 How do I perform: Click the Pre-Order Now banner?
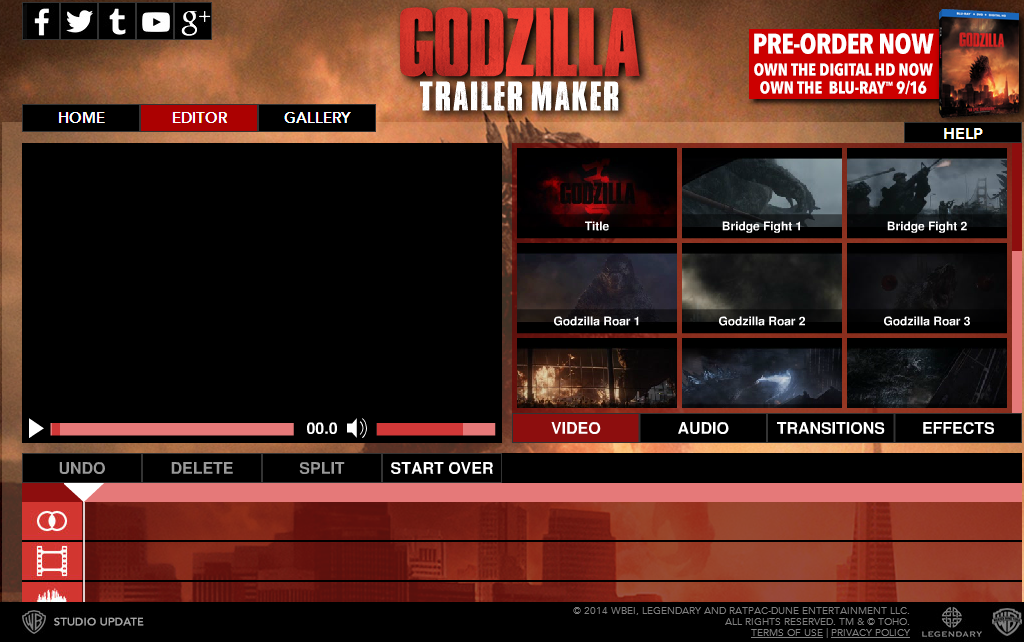click(x=843, y=64)
